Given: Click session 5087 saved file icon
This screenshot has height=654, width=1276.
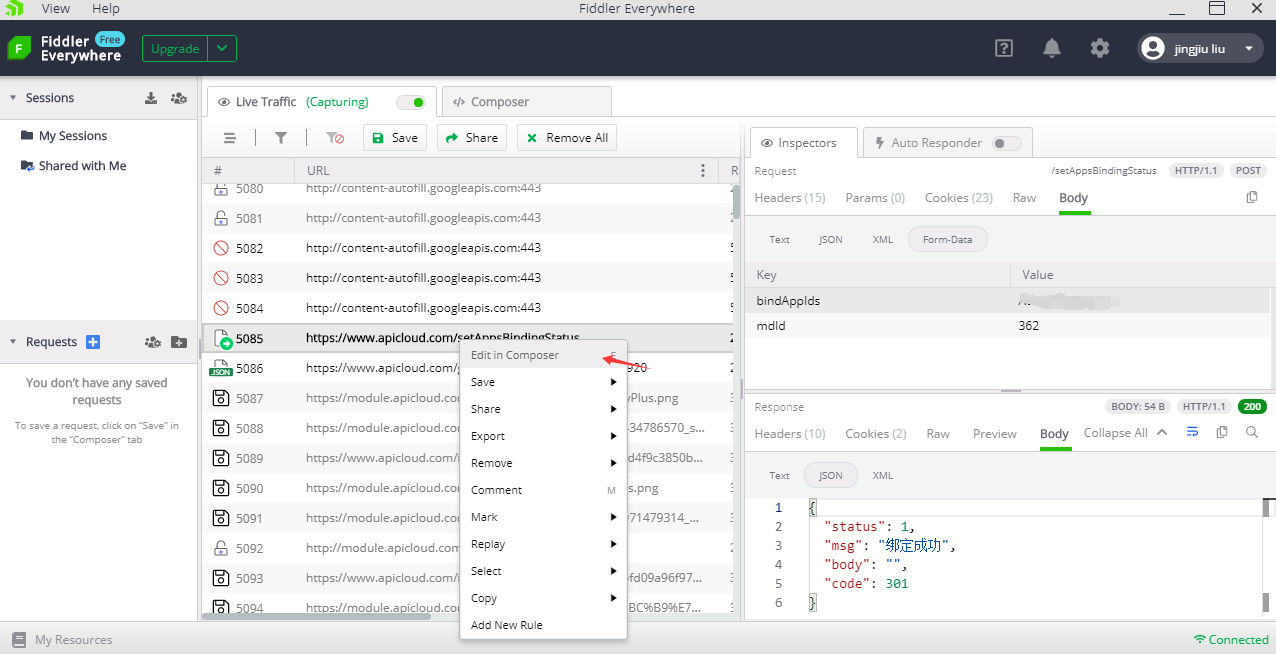Looking at the screenshot, I should (x=221, y=398).
